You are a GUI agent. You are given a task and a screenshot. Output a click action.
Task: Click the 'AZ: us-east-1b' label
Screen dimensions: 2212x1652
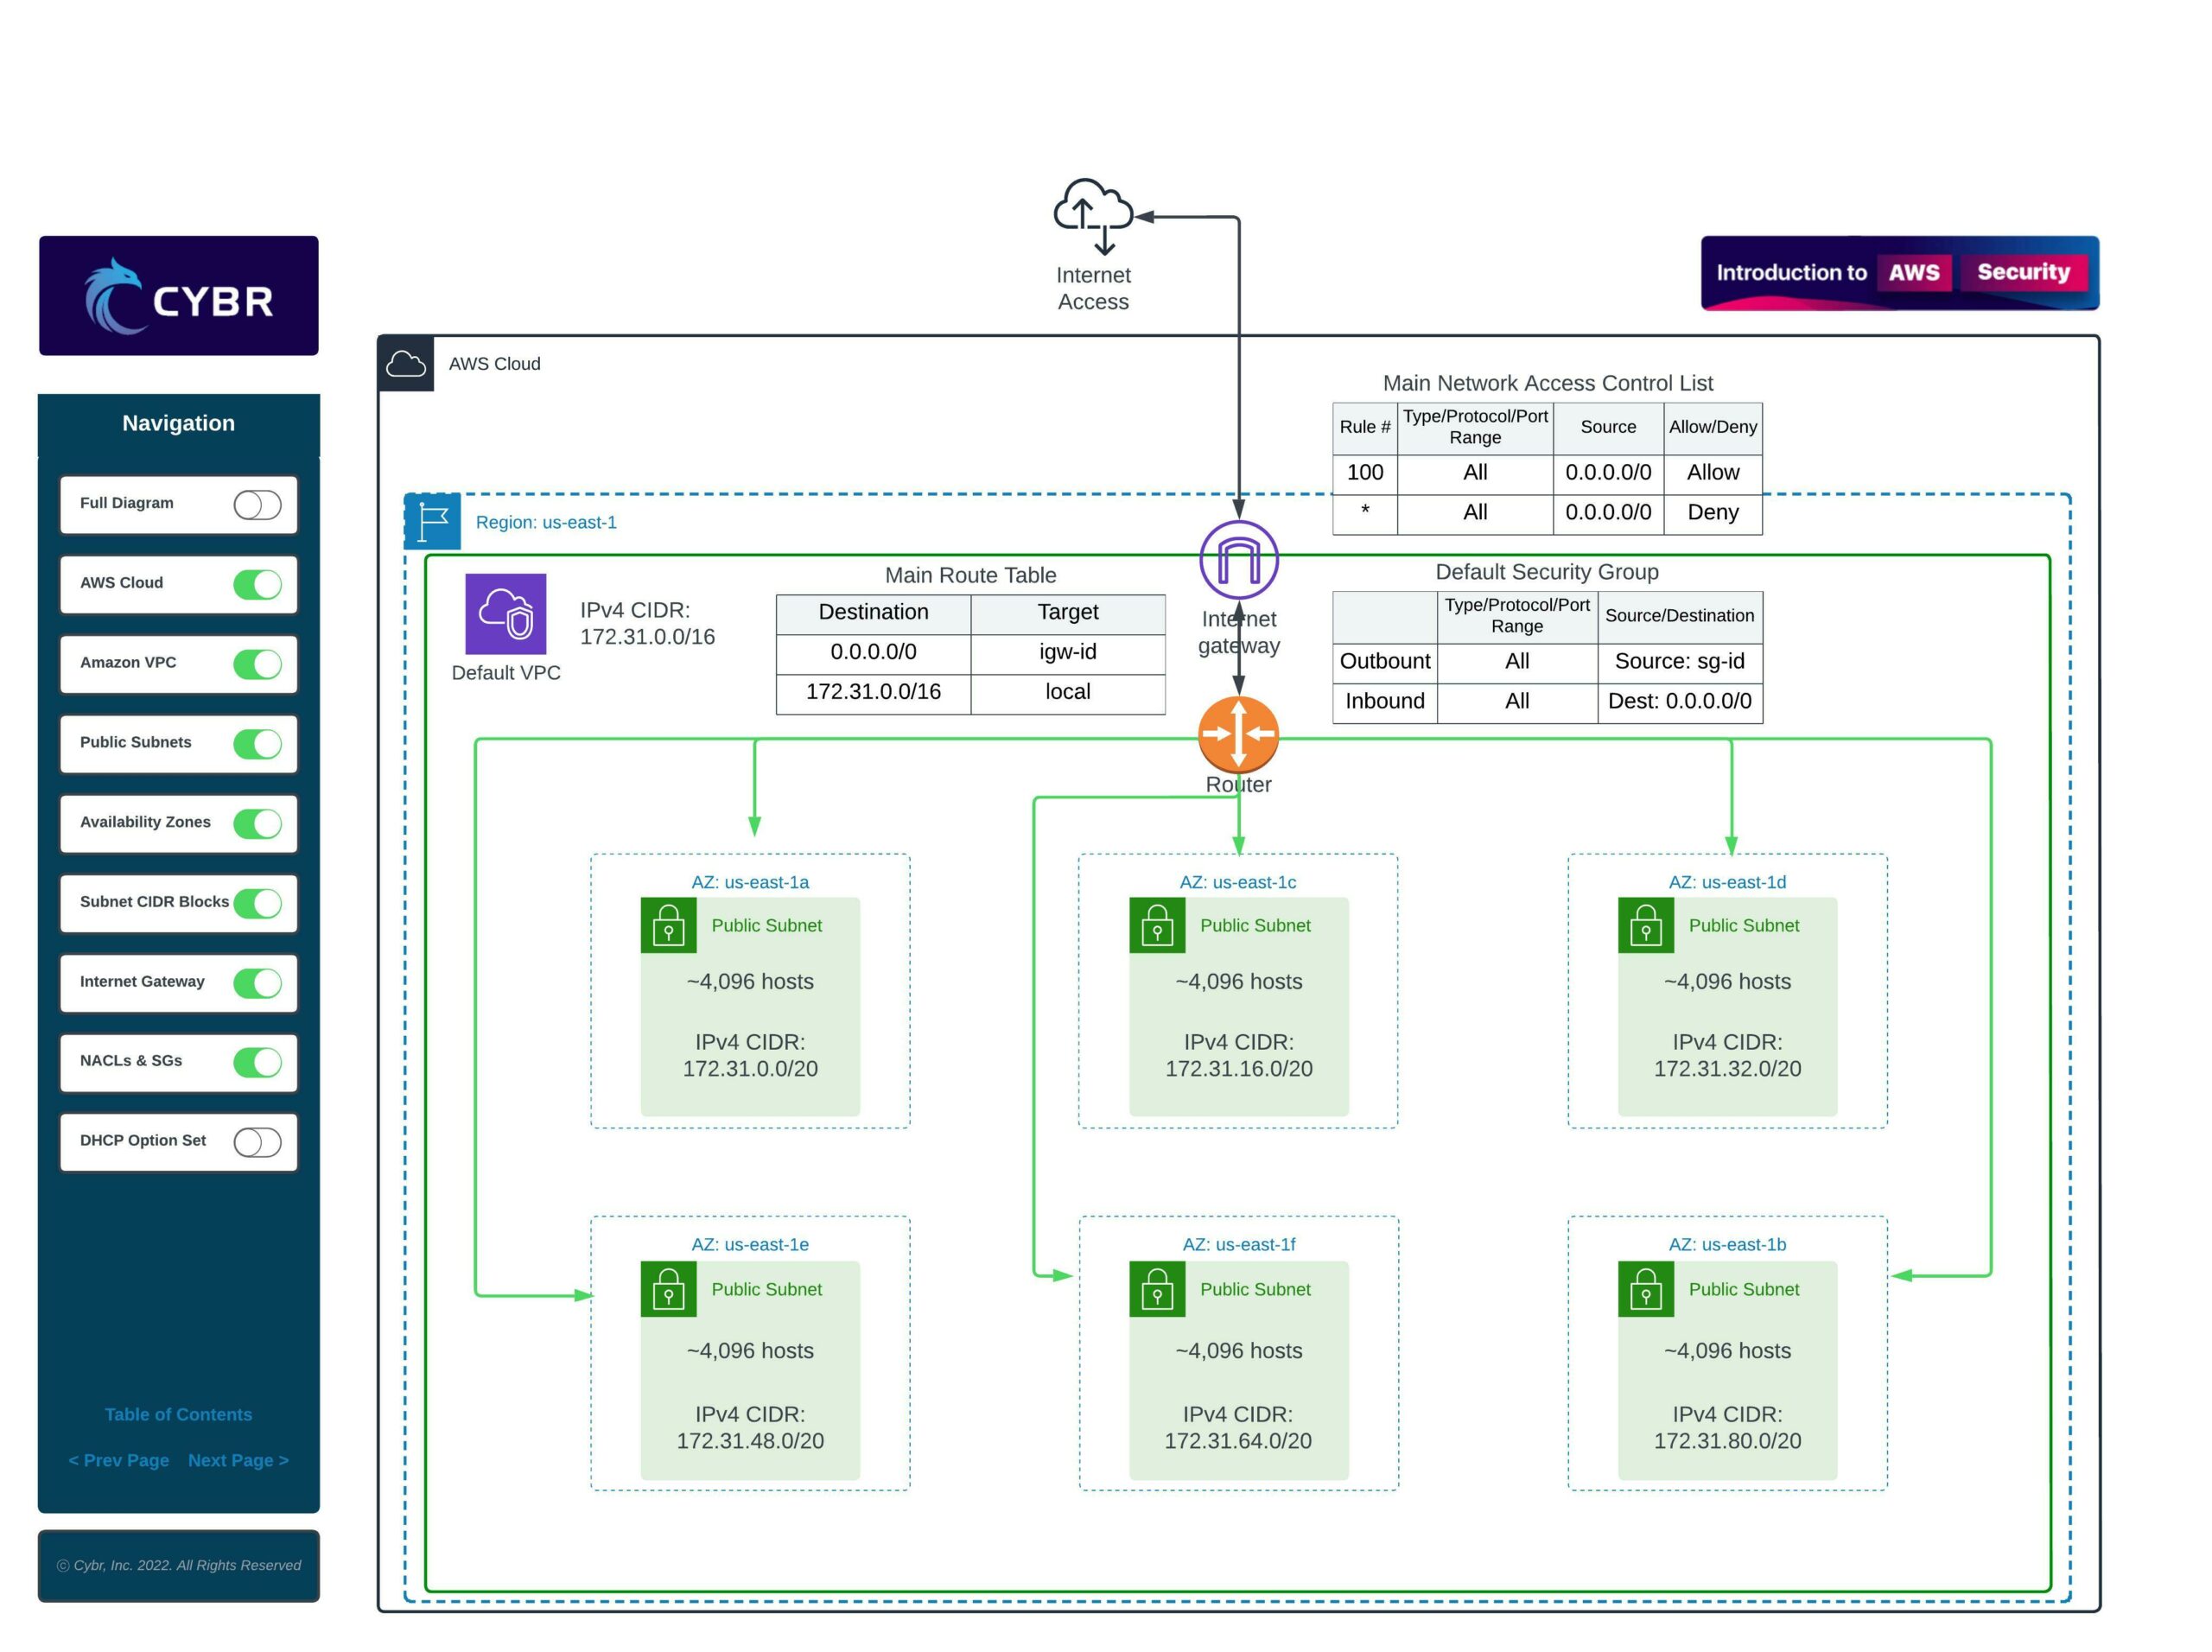(1727, 1245)
